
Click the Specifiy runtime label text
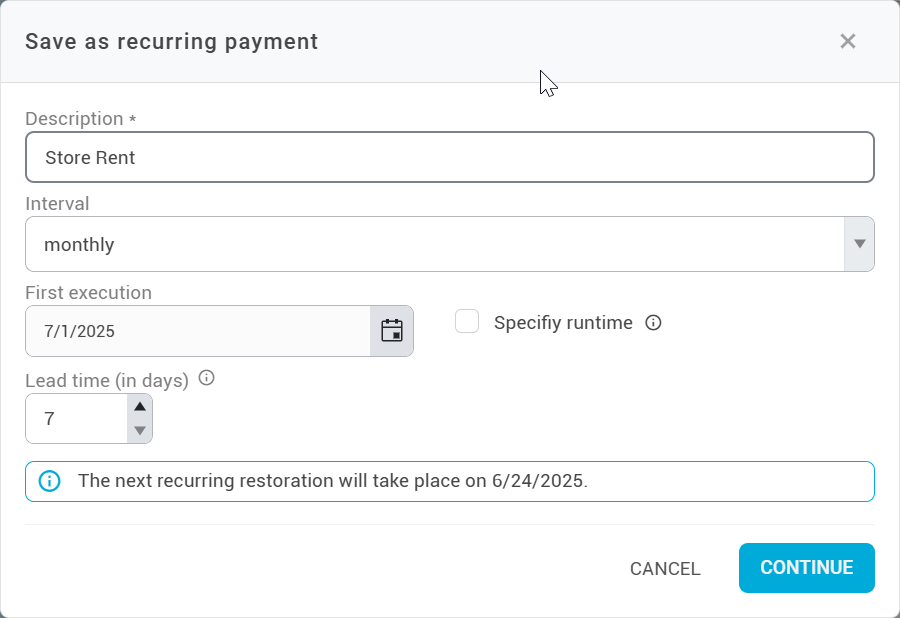click(x=563, y=323)
